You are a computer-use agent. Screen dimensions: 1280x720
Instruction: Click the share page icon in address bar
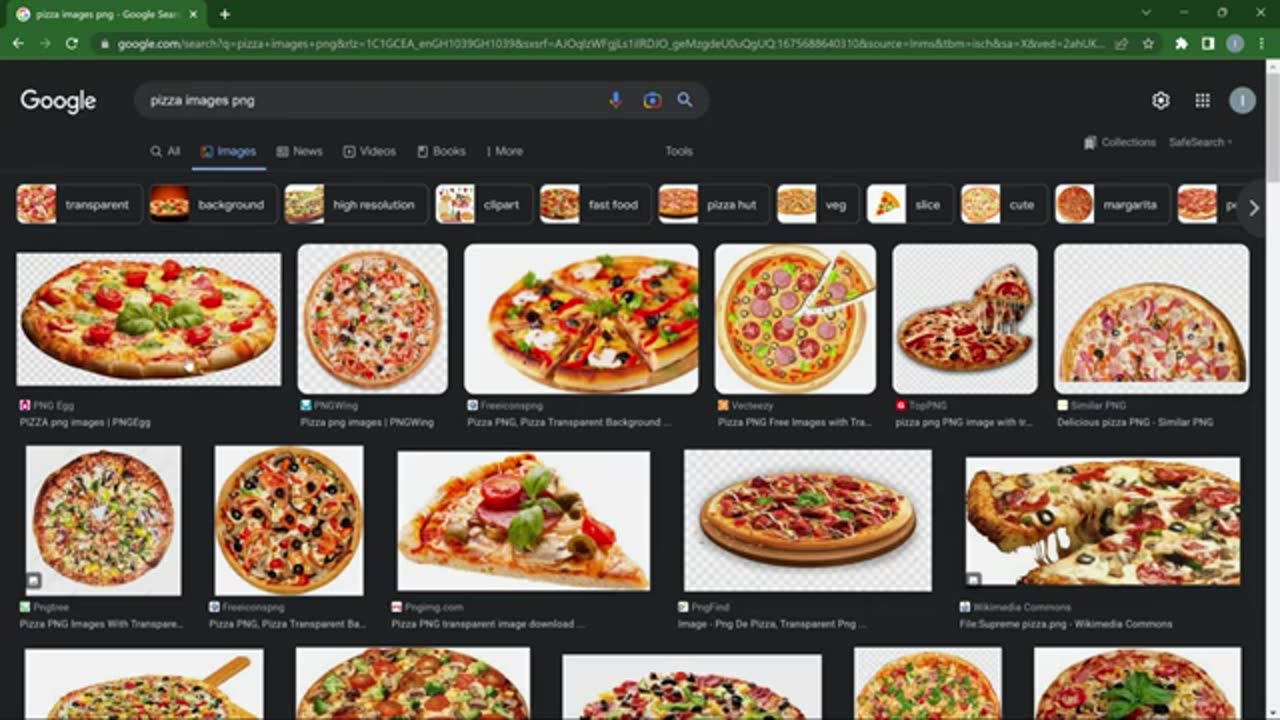[x=1122, y=44]
